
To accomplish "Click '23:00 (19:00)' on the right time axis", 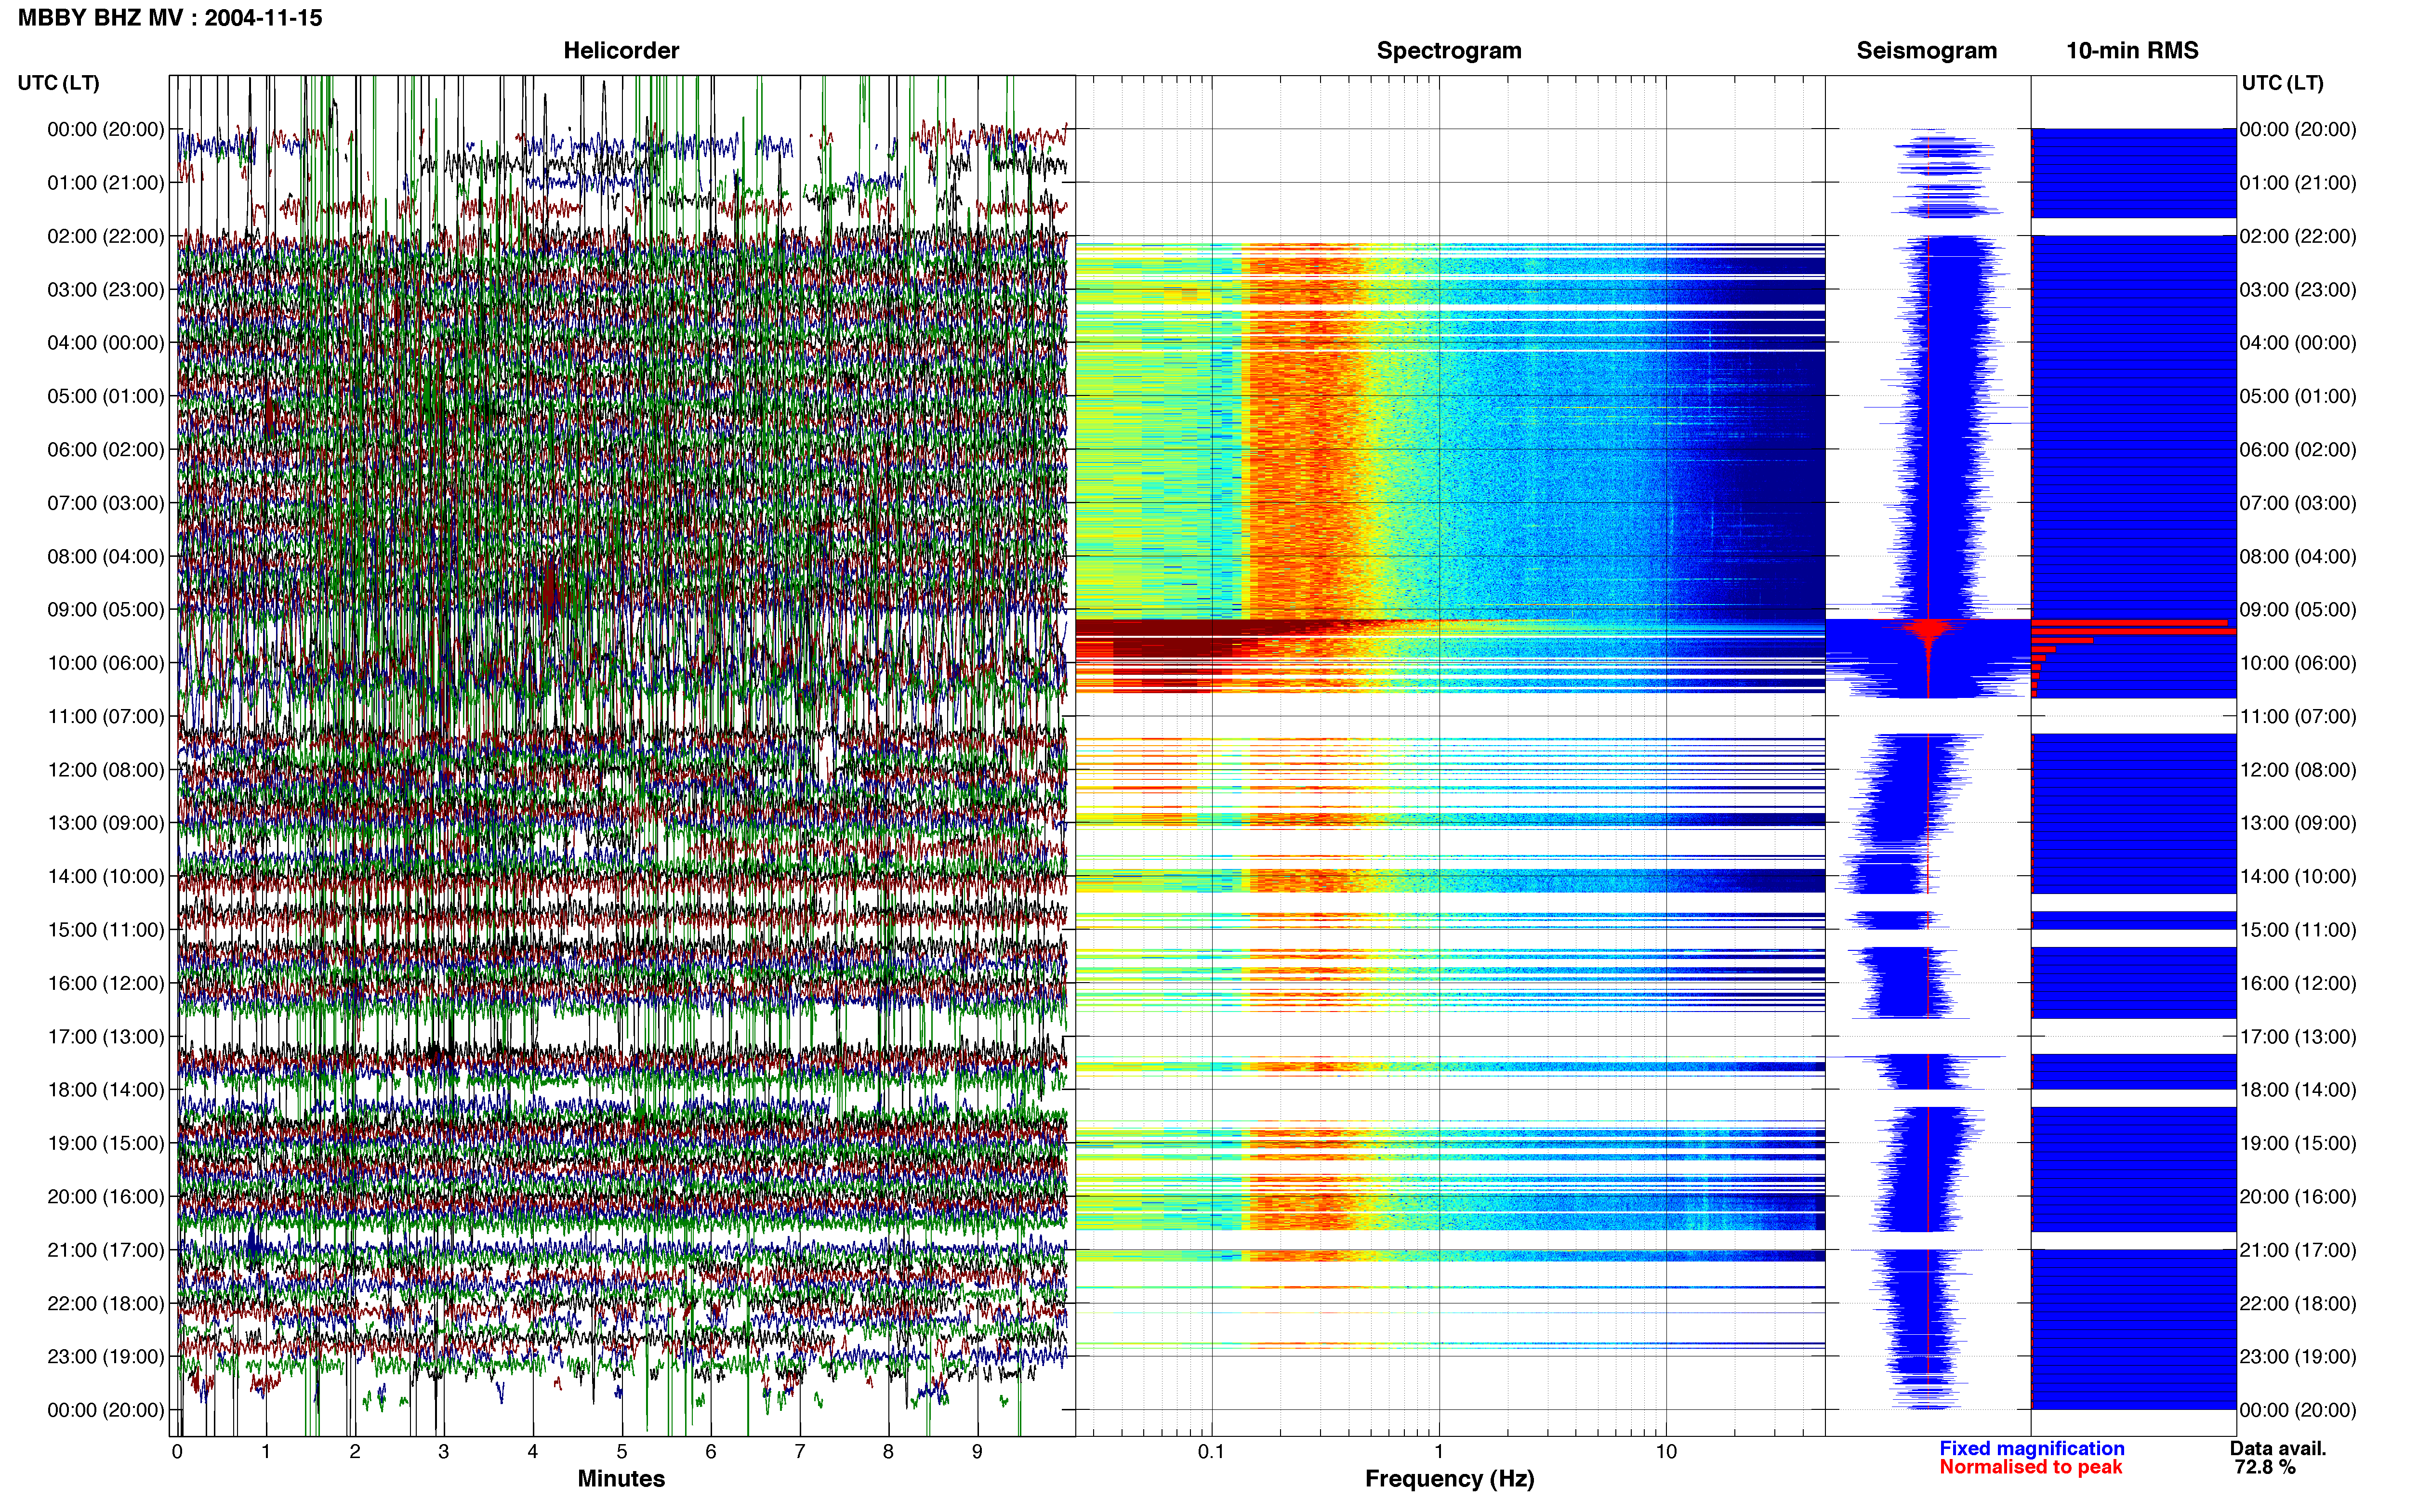I will coord(2298,1357).
